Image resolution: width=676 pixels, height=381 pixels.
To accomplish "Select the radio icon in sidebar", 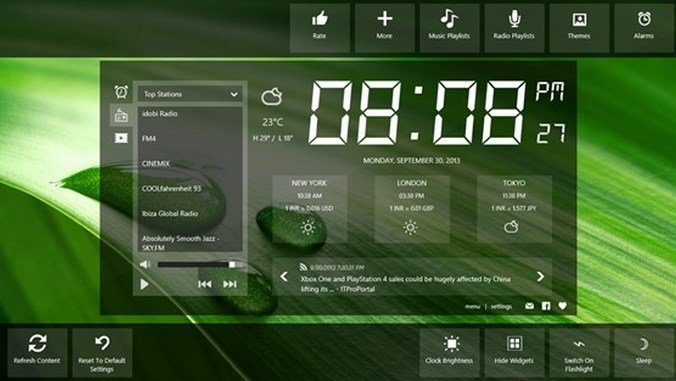I will pyautogui.click(x=121, y=115).
